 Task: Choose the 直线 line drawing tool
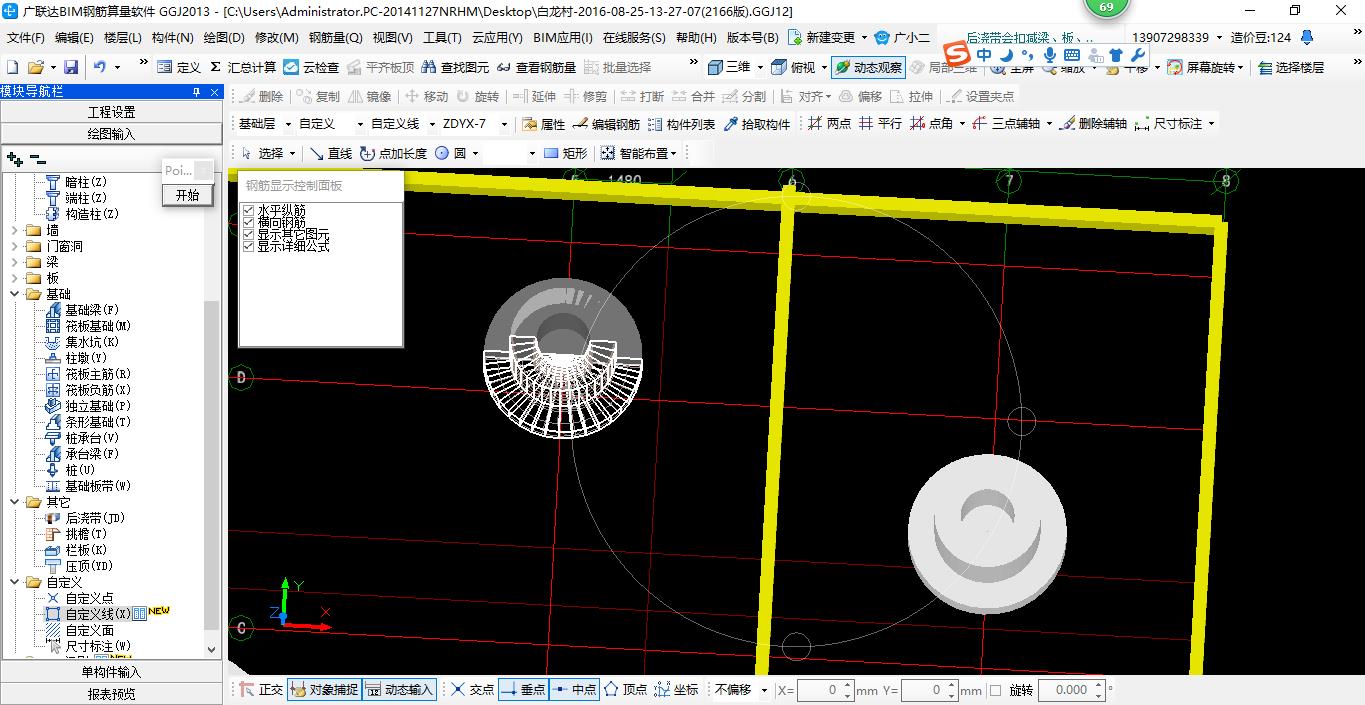pos(331,153)
